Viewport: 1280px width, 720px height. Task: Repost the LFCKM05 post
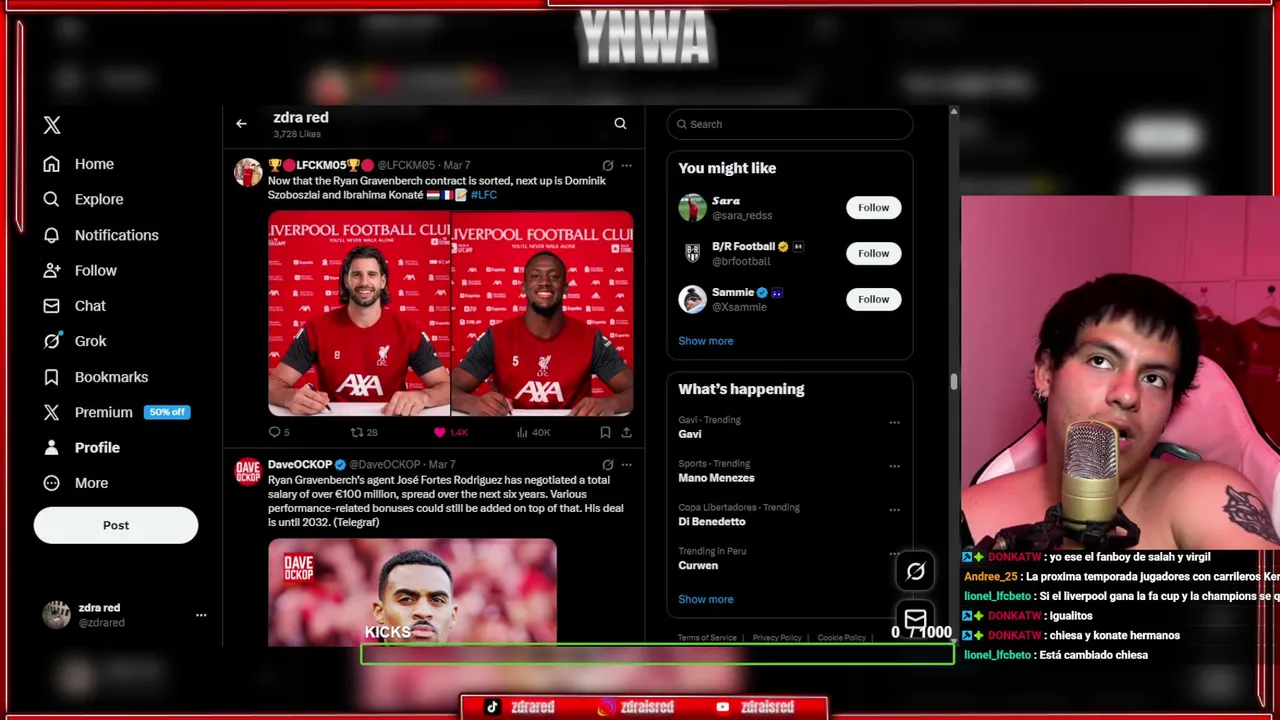[x=363, y=432]
